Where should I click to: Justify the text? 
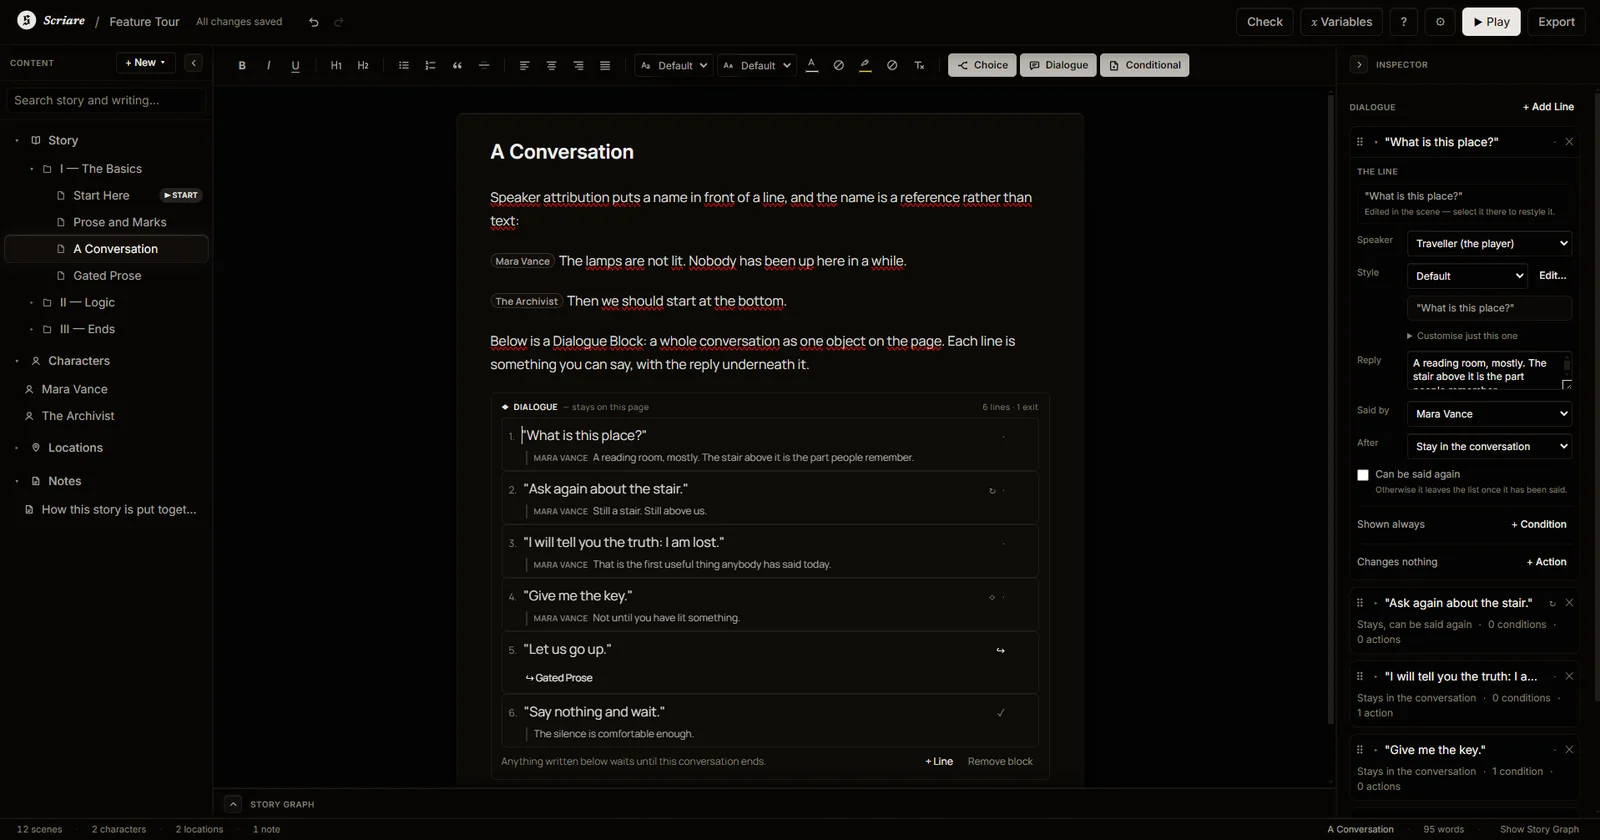[605, 65]
